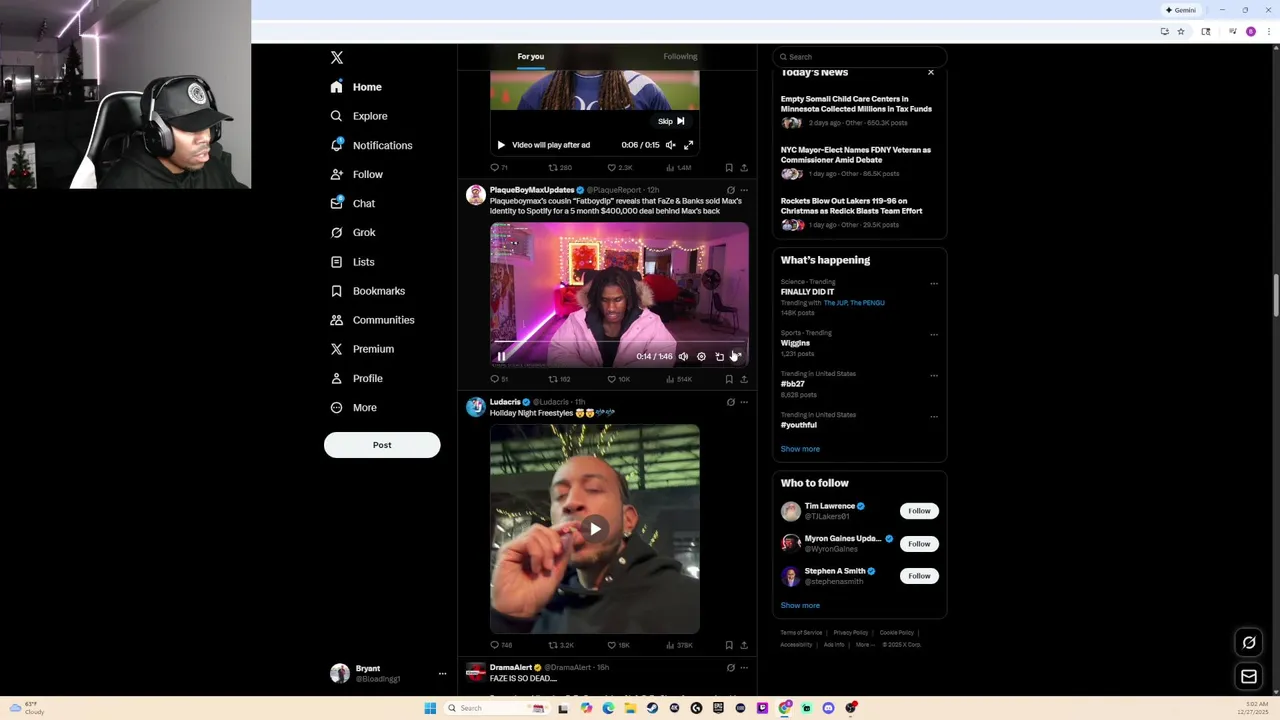Close the Today's News panel
This screenshot has width=1280, height=720.
click(931, 72)
